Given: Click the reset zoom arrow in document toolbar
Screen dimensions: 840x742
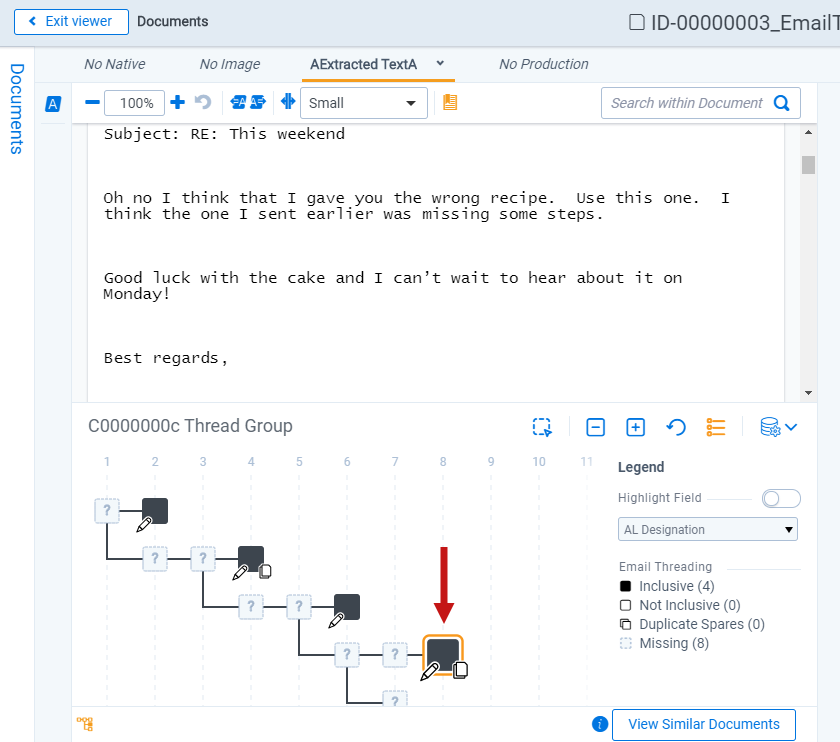Looking at the screenshot, I should click(203, 102).
